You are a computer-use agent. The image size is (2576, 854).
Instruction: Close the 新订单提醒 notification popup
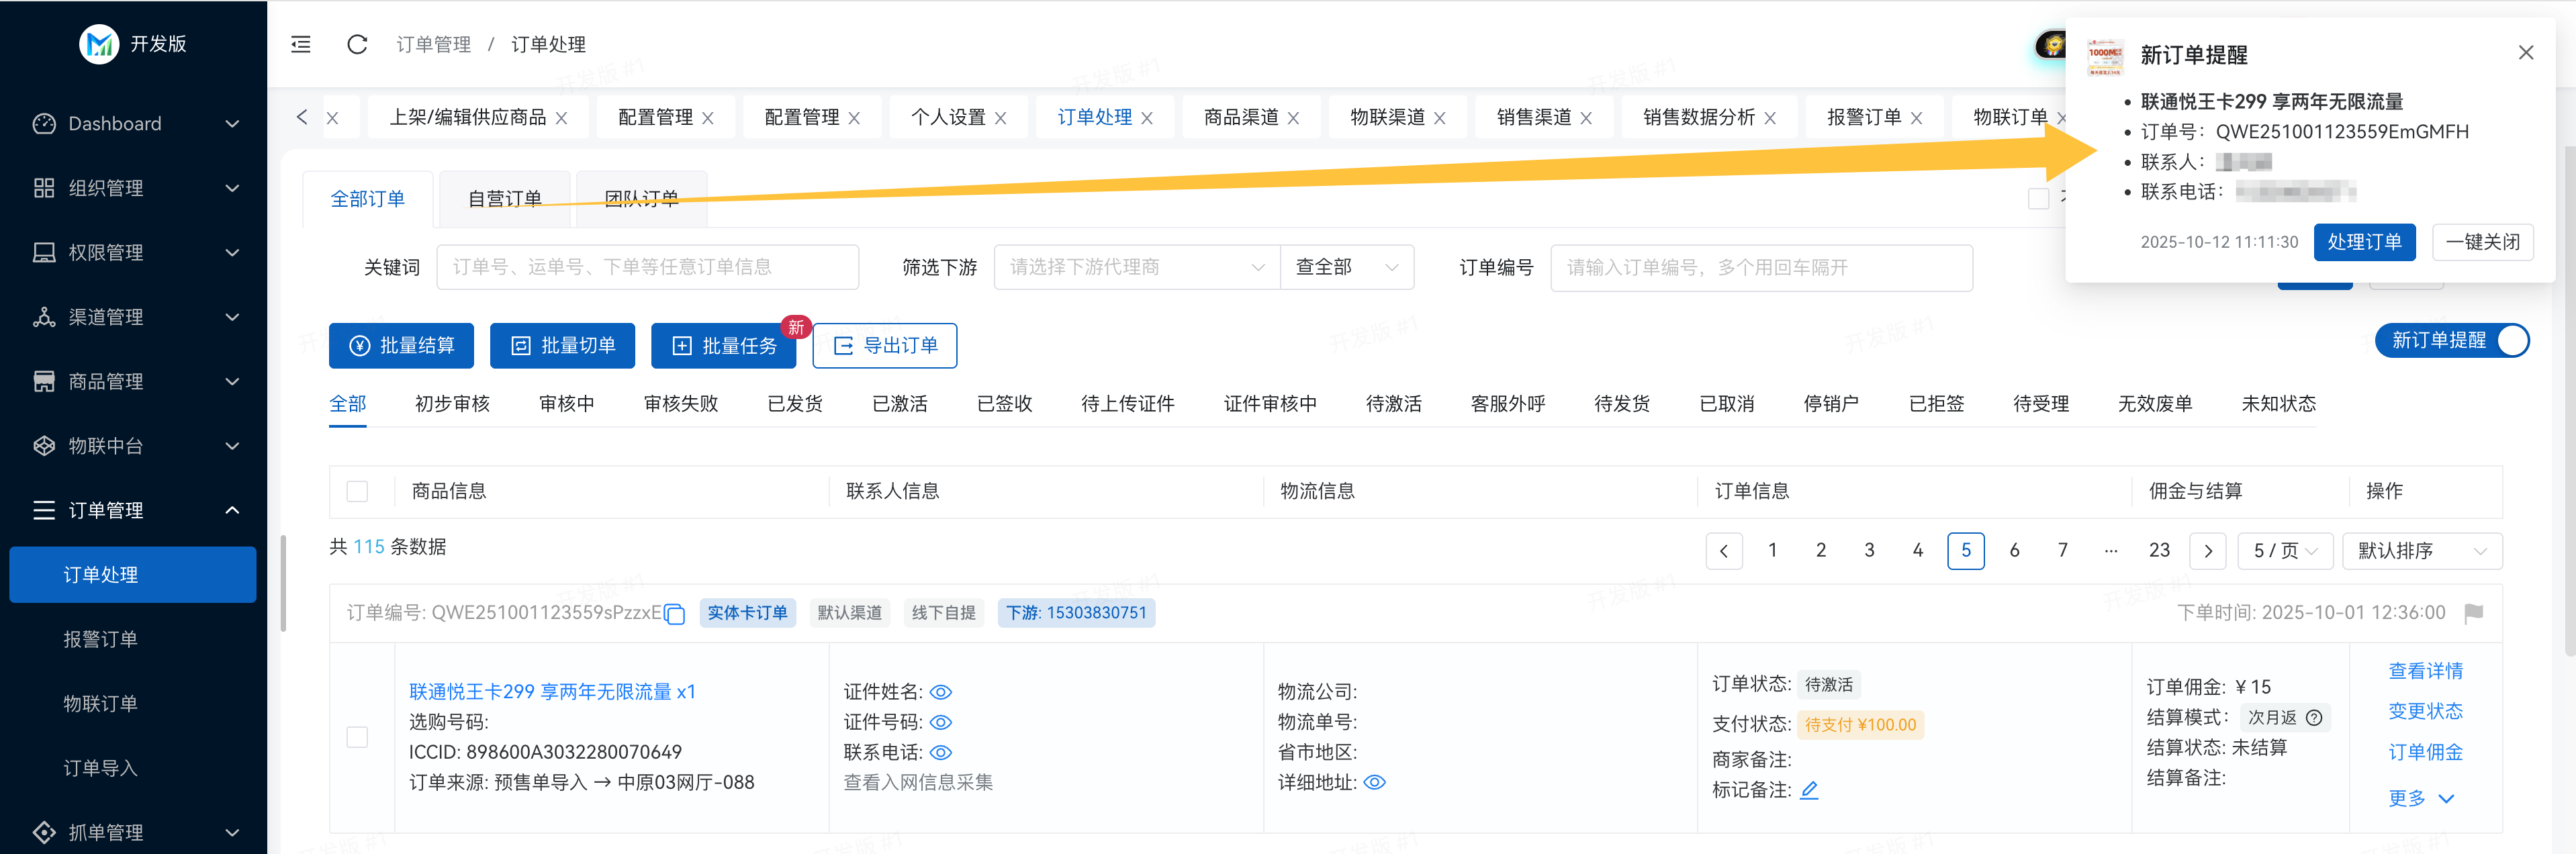2525,53
